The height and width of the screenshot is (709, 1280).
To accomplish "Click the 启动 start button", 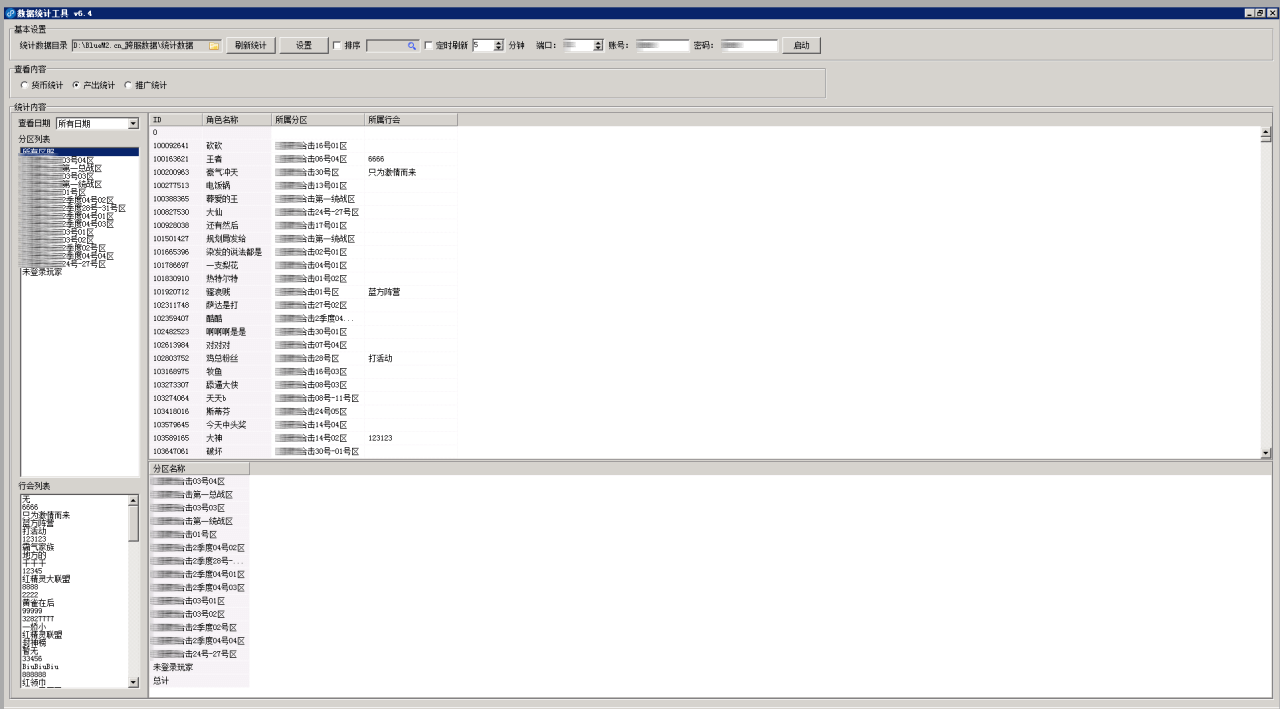I will click(801, 46).
